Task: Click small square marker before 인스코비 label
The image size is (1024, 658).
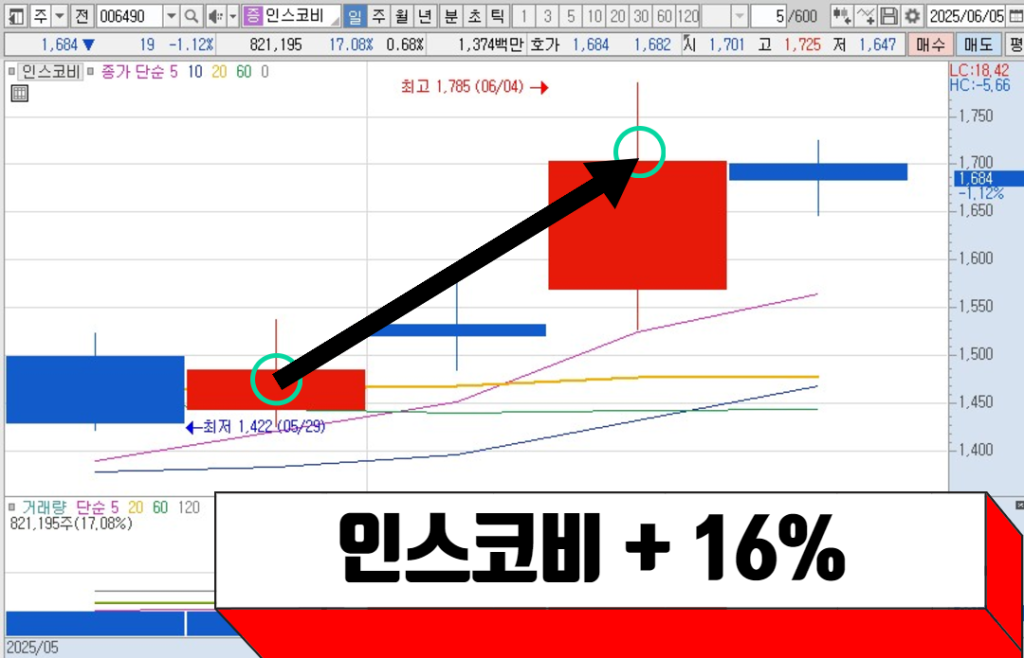Action: [x=12, y=71]
